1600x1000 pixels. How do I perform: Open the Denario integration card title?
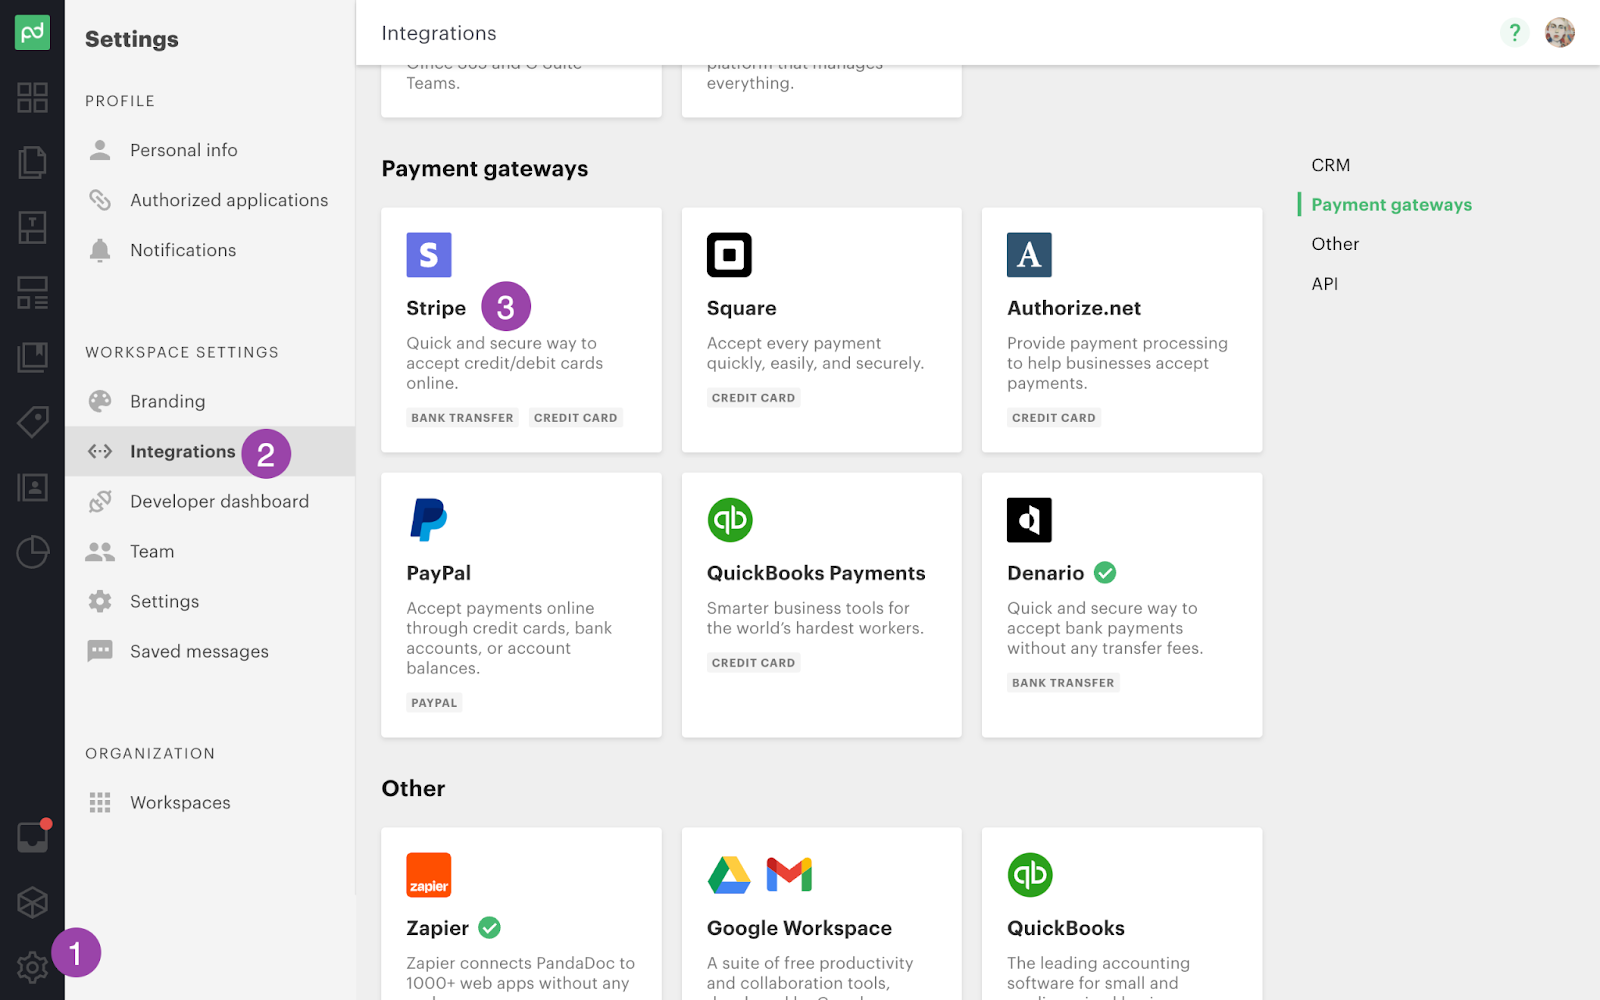point(1045,573)
